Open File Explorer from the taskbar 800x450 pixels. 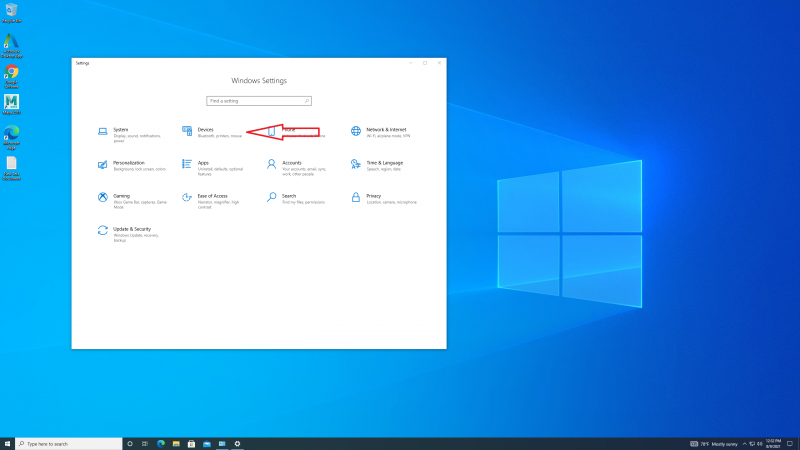[x=176, y=444]
